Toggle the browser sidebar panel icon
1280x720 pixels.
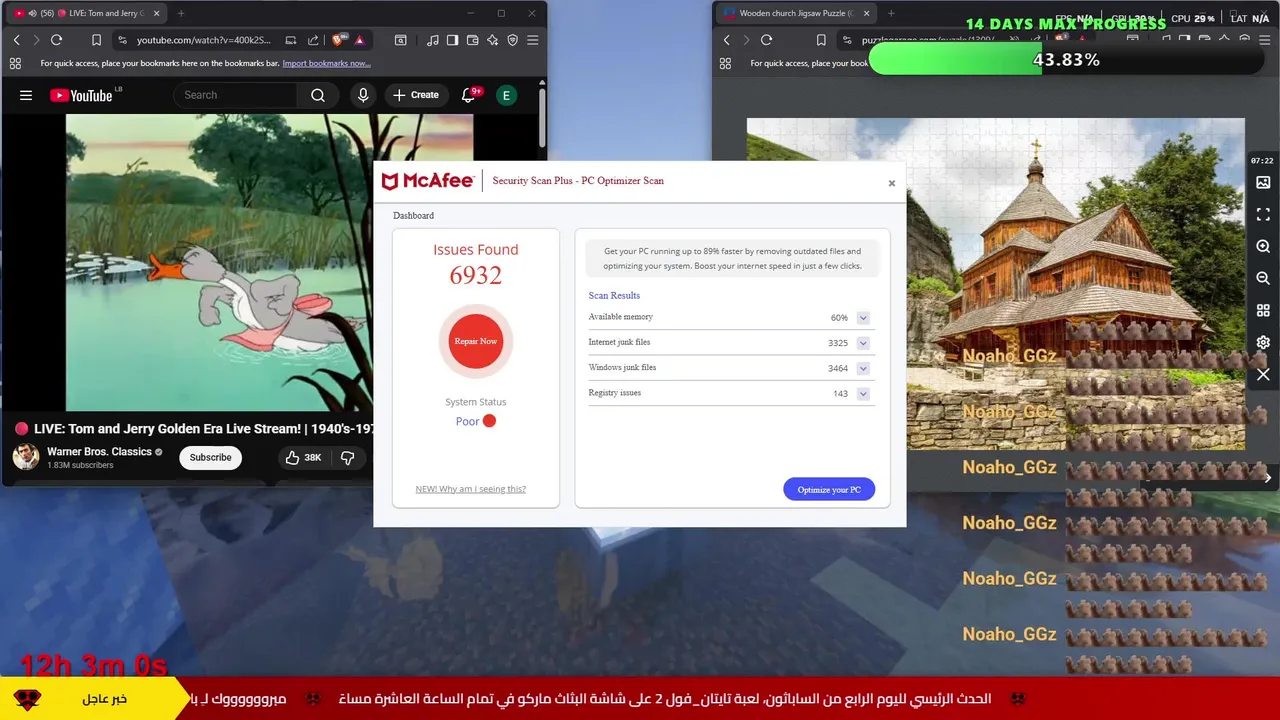pyautogui.click(x=452, y=40)
